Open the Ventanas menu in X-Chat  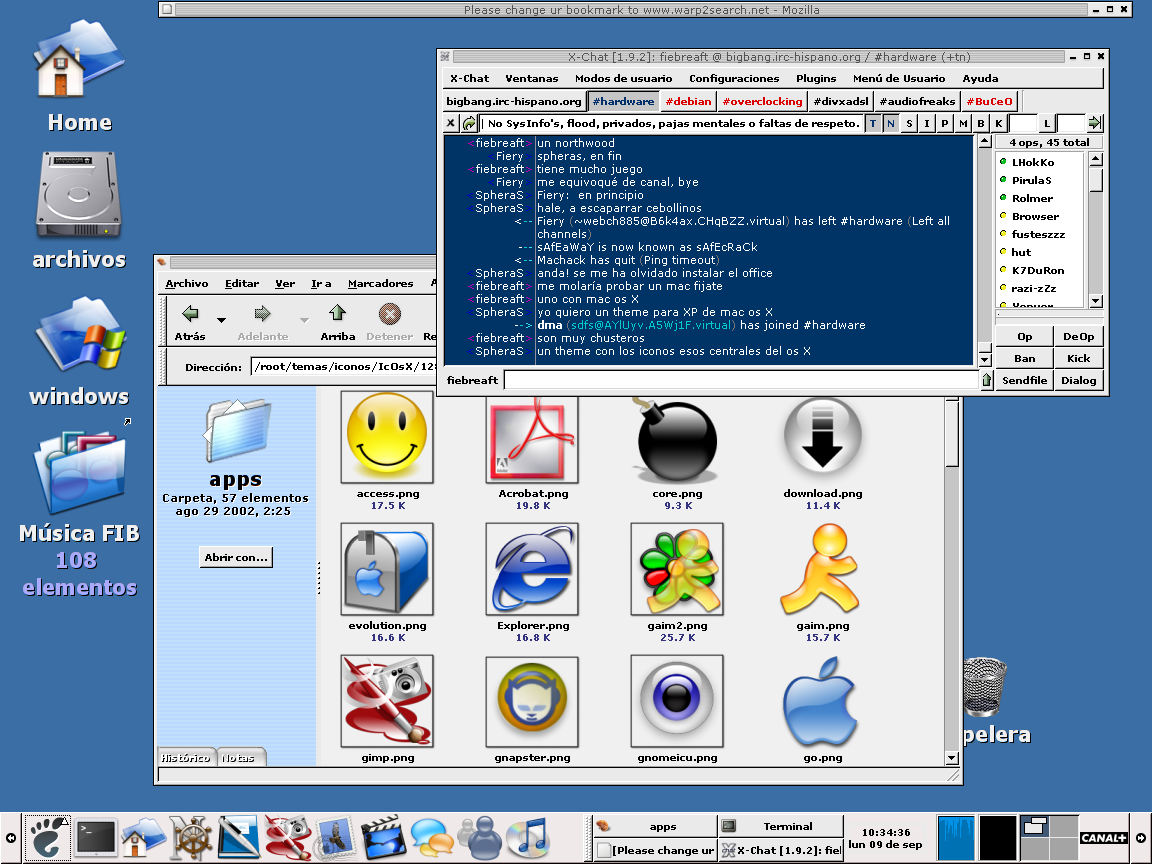click(x=532, y=79)
